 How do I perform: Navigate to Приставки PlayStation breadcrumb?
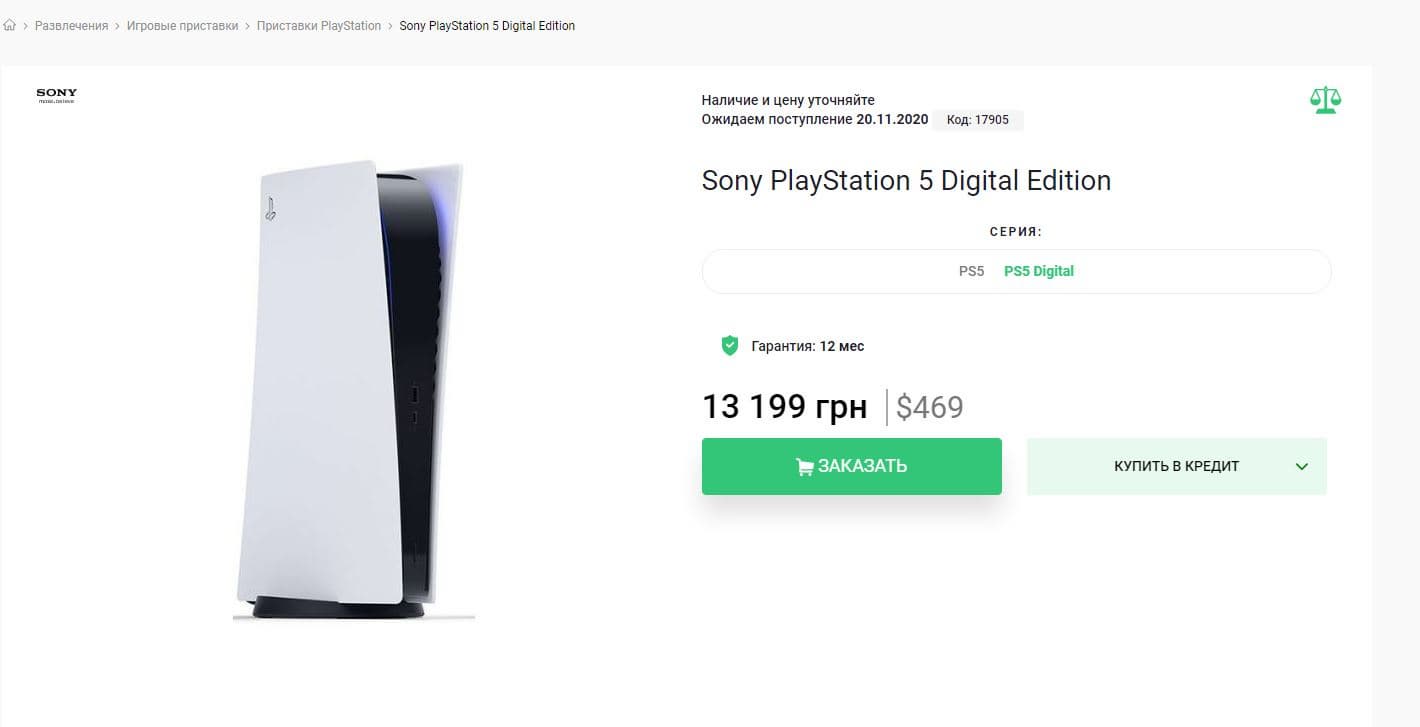[319, 26]
